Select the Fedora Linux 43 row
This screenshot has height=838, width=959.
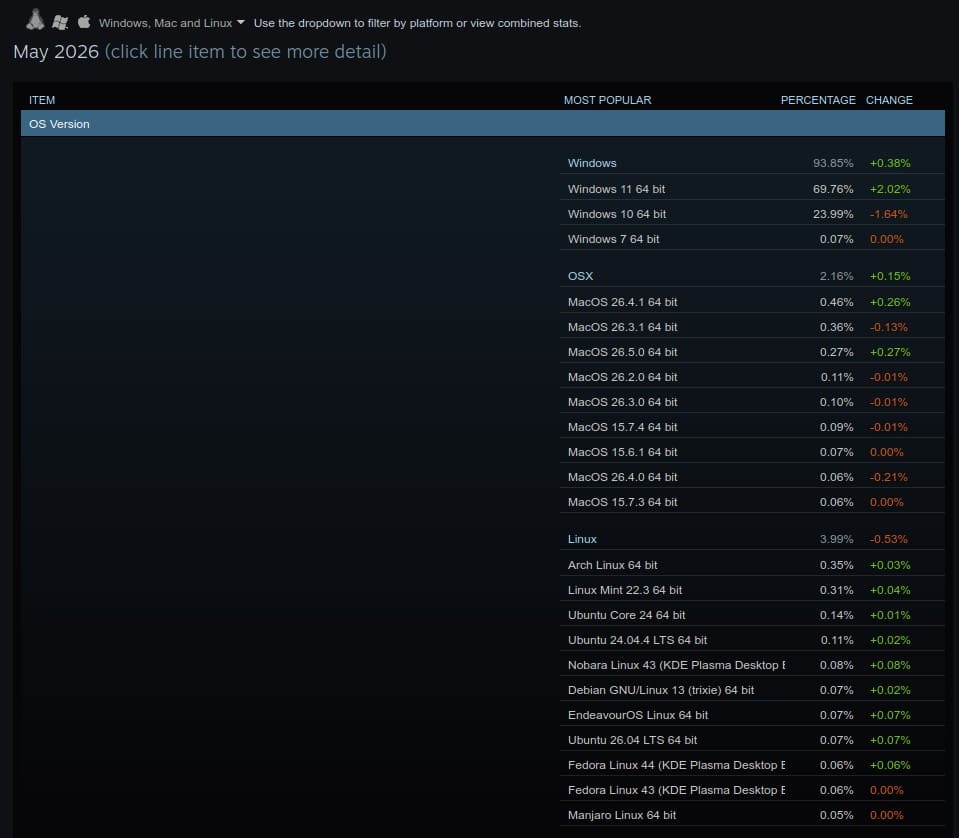pos(752,790)
